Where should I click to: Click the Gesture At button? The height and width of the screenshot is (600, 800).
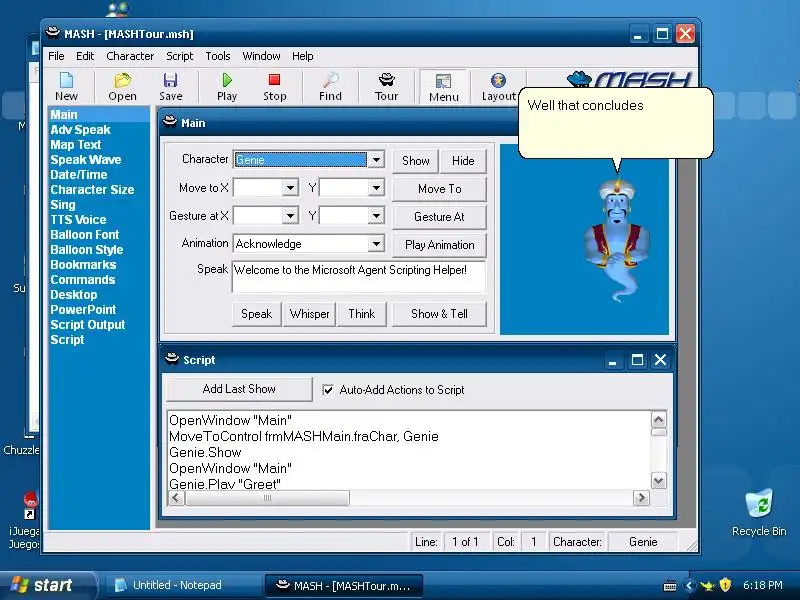(439, 217)
